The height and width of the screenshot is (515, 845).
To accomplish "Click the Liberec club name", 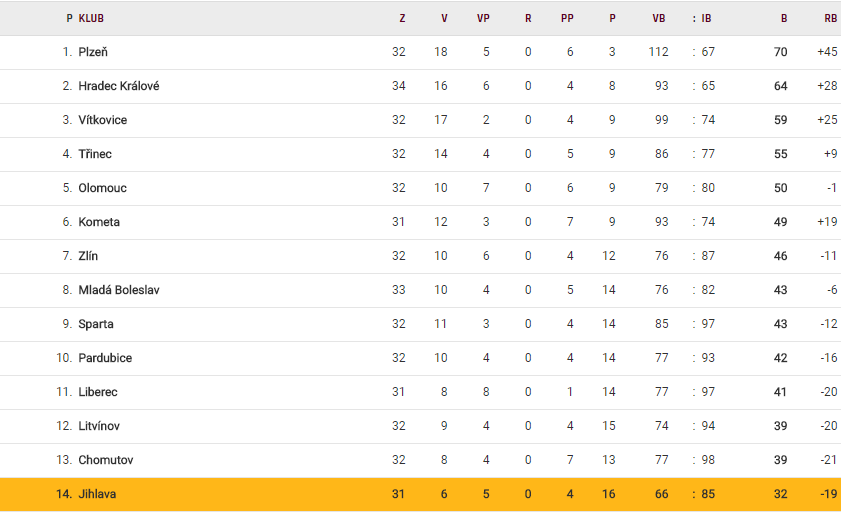I will (98, 392).
